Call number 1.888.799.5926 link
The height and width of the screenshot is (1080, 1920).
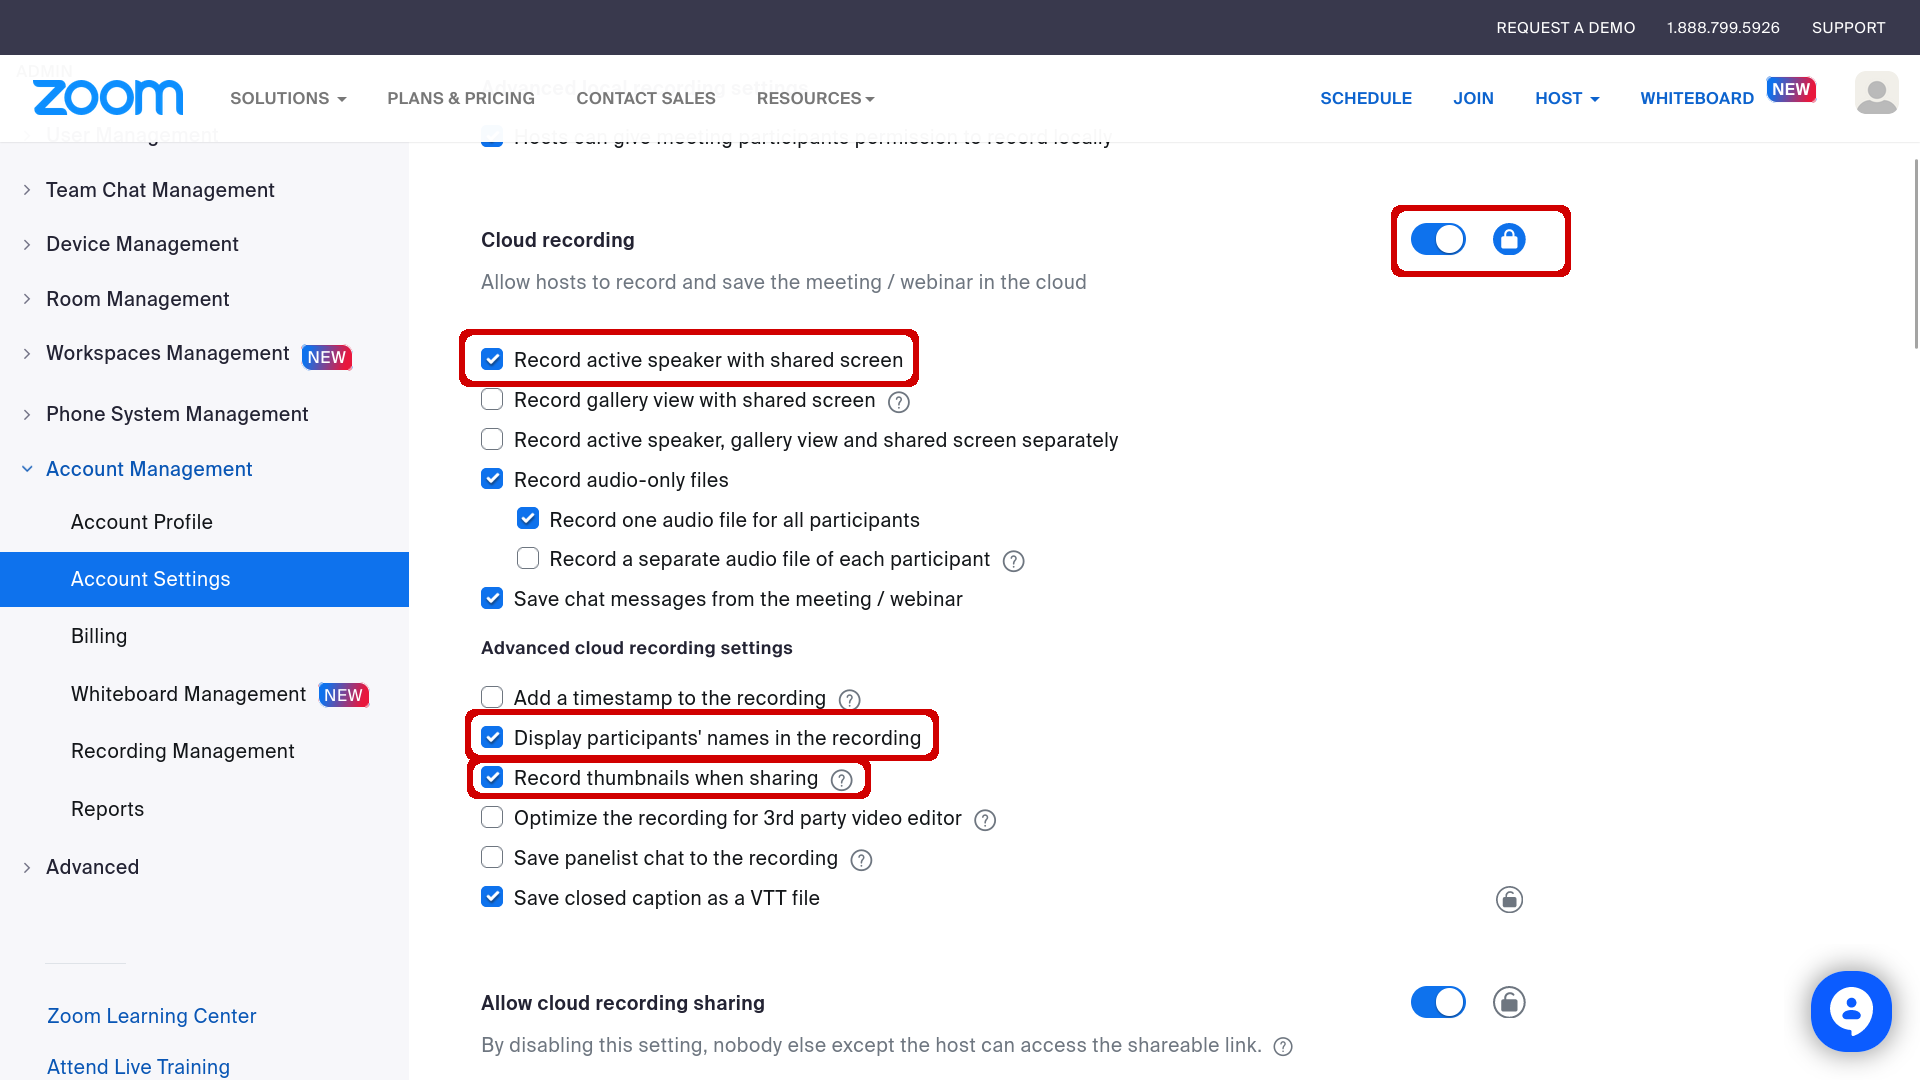coord(1723,27)
